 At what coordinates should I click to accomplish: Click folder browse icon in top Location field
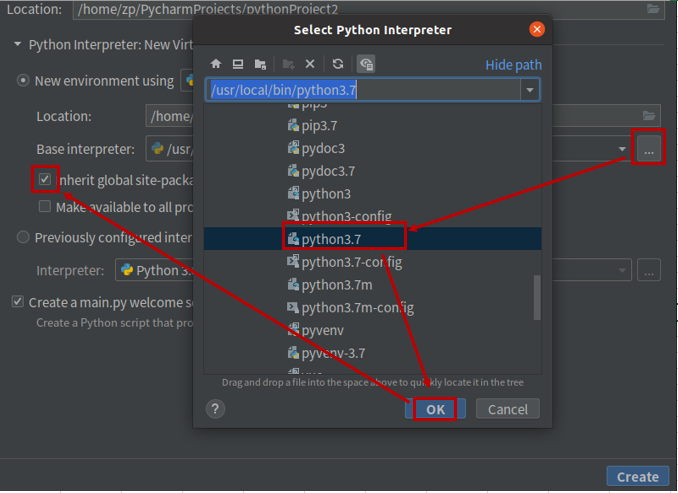(653, 9)
